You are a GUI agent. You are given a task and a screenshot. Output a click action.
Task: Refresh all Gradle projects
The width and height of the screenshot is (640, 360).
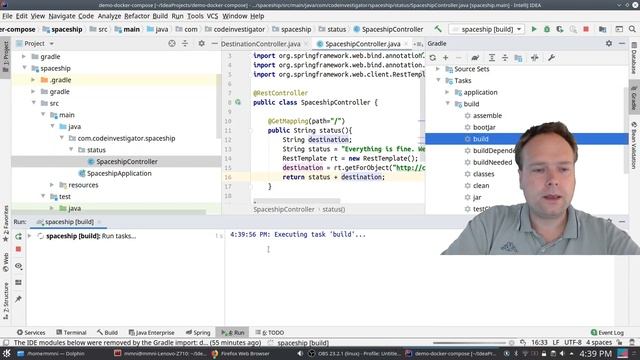click(x=433, y=58)
